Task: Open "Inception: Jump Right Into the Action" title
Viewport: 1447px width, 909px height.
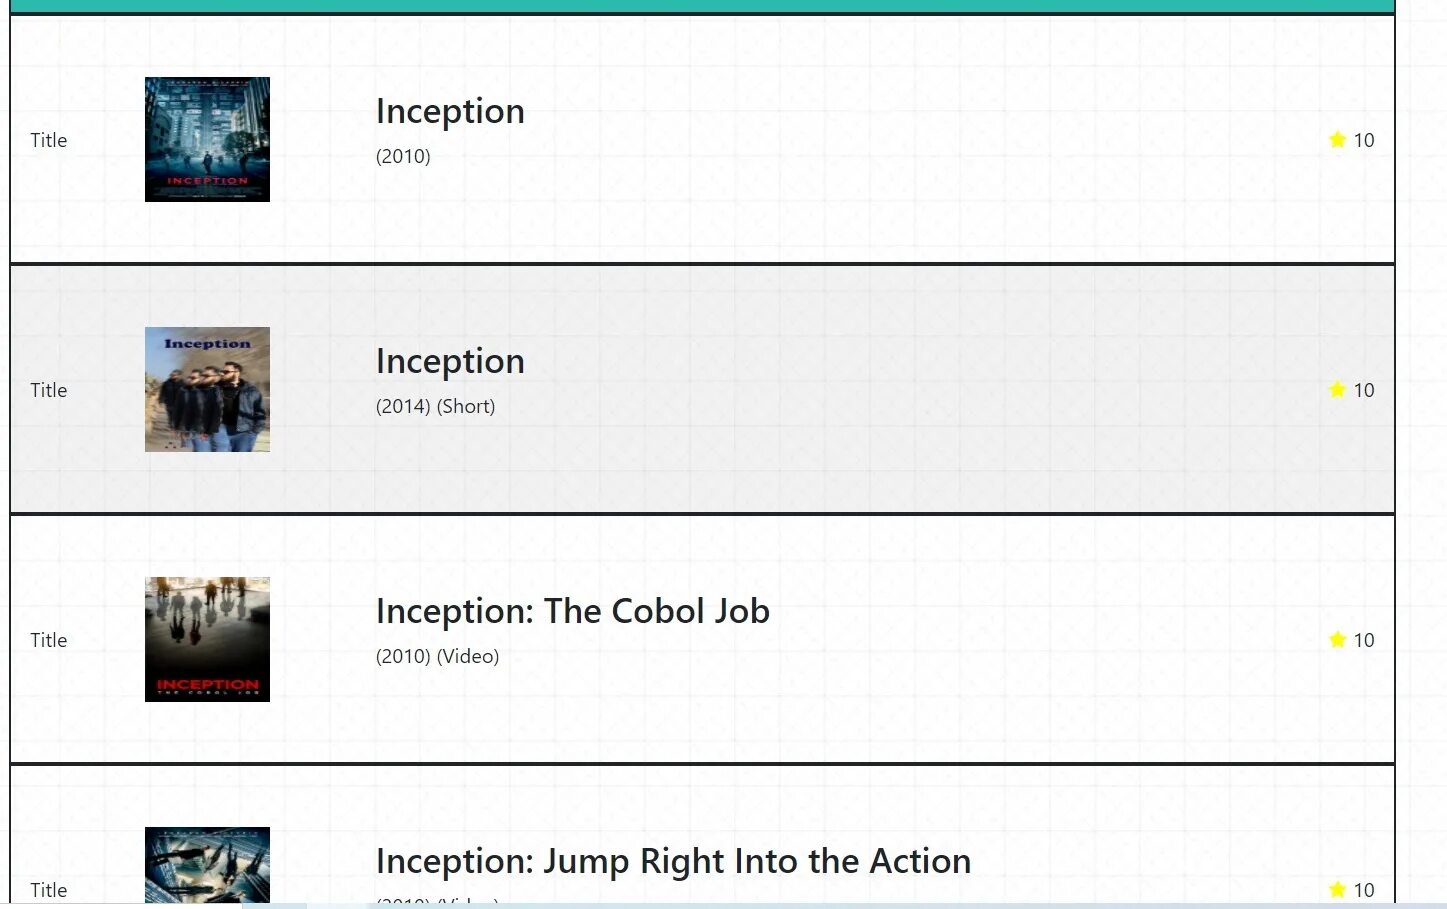Action: (x=673, y=861)
